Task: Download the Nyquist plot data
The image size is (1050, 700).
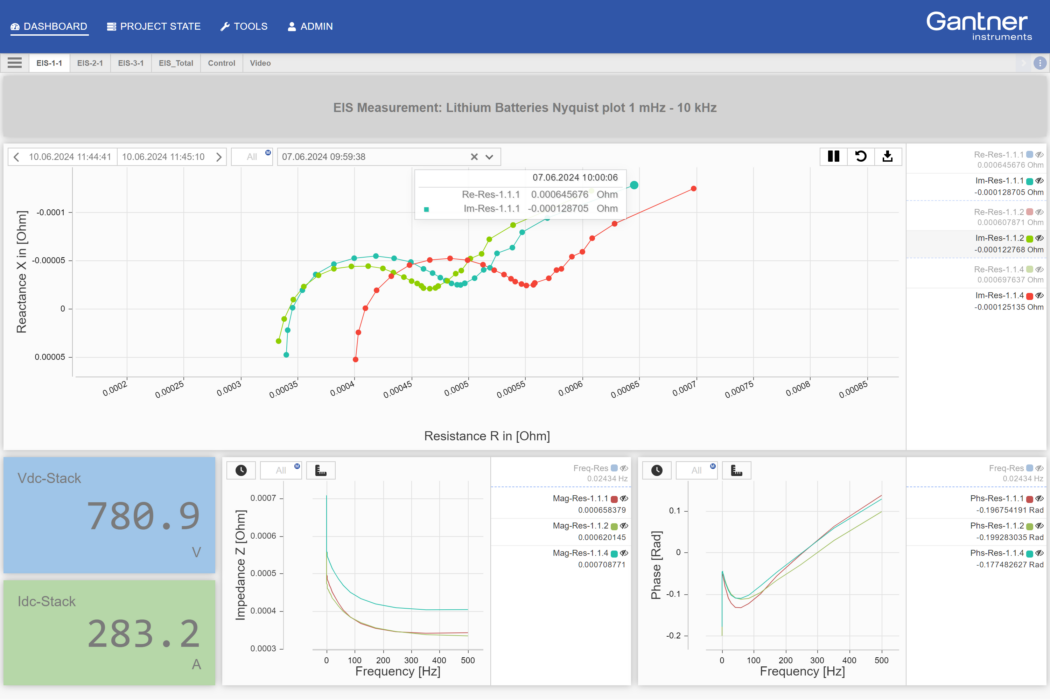Action: pos(887,156)
